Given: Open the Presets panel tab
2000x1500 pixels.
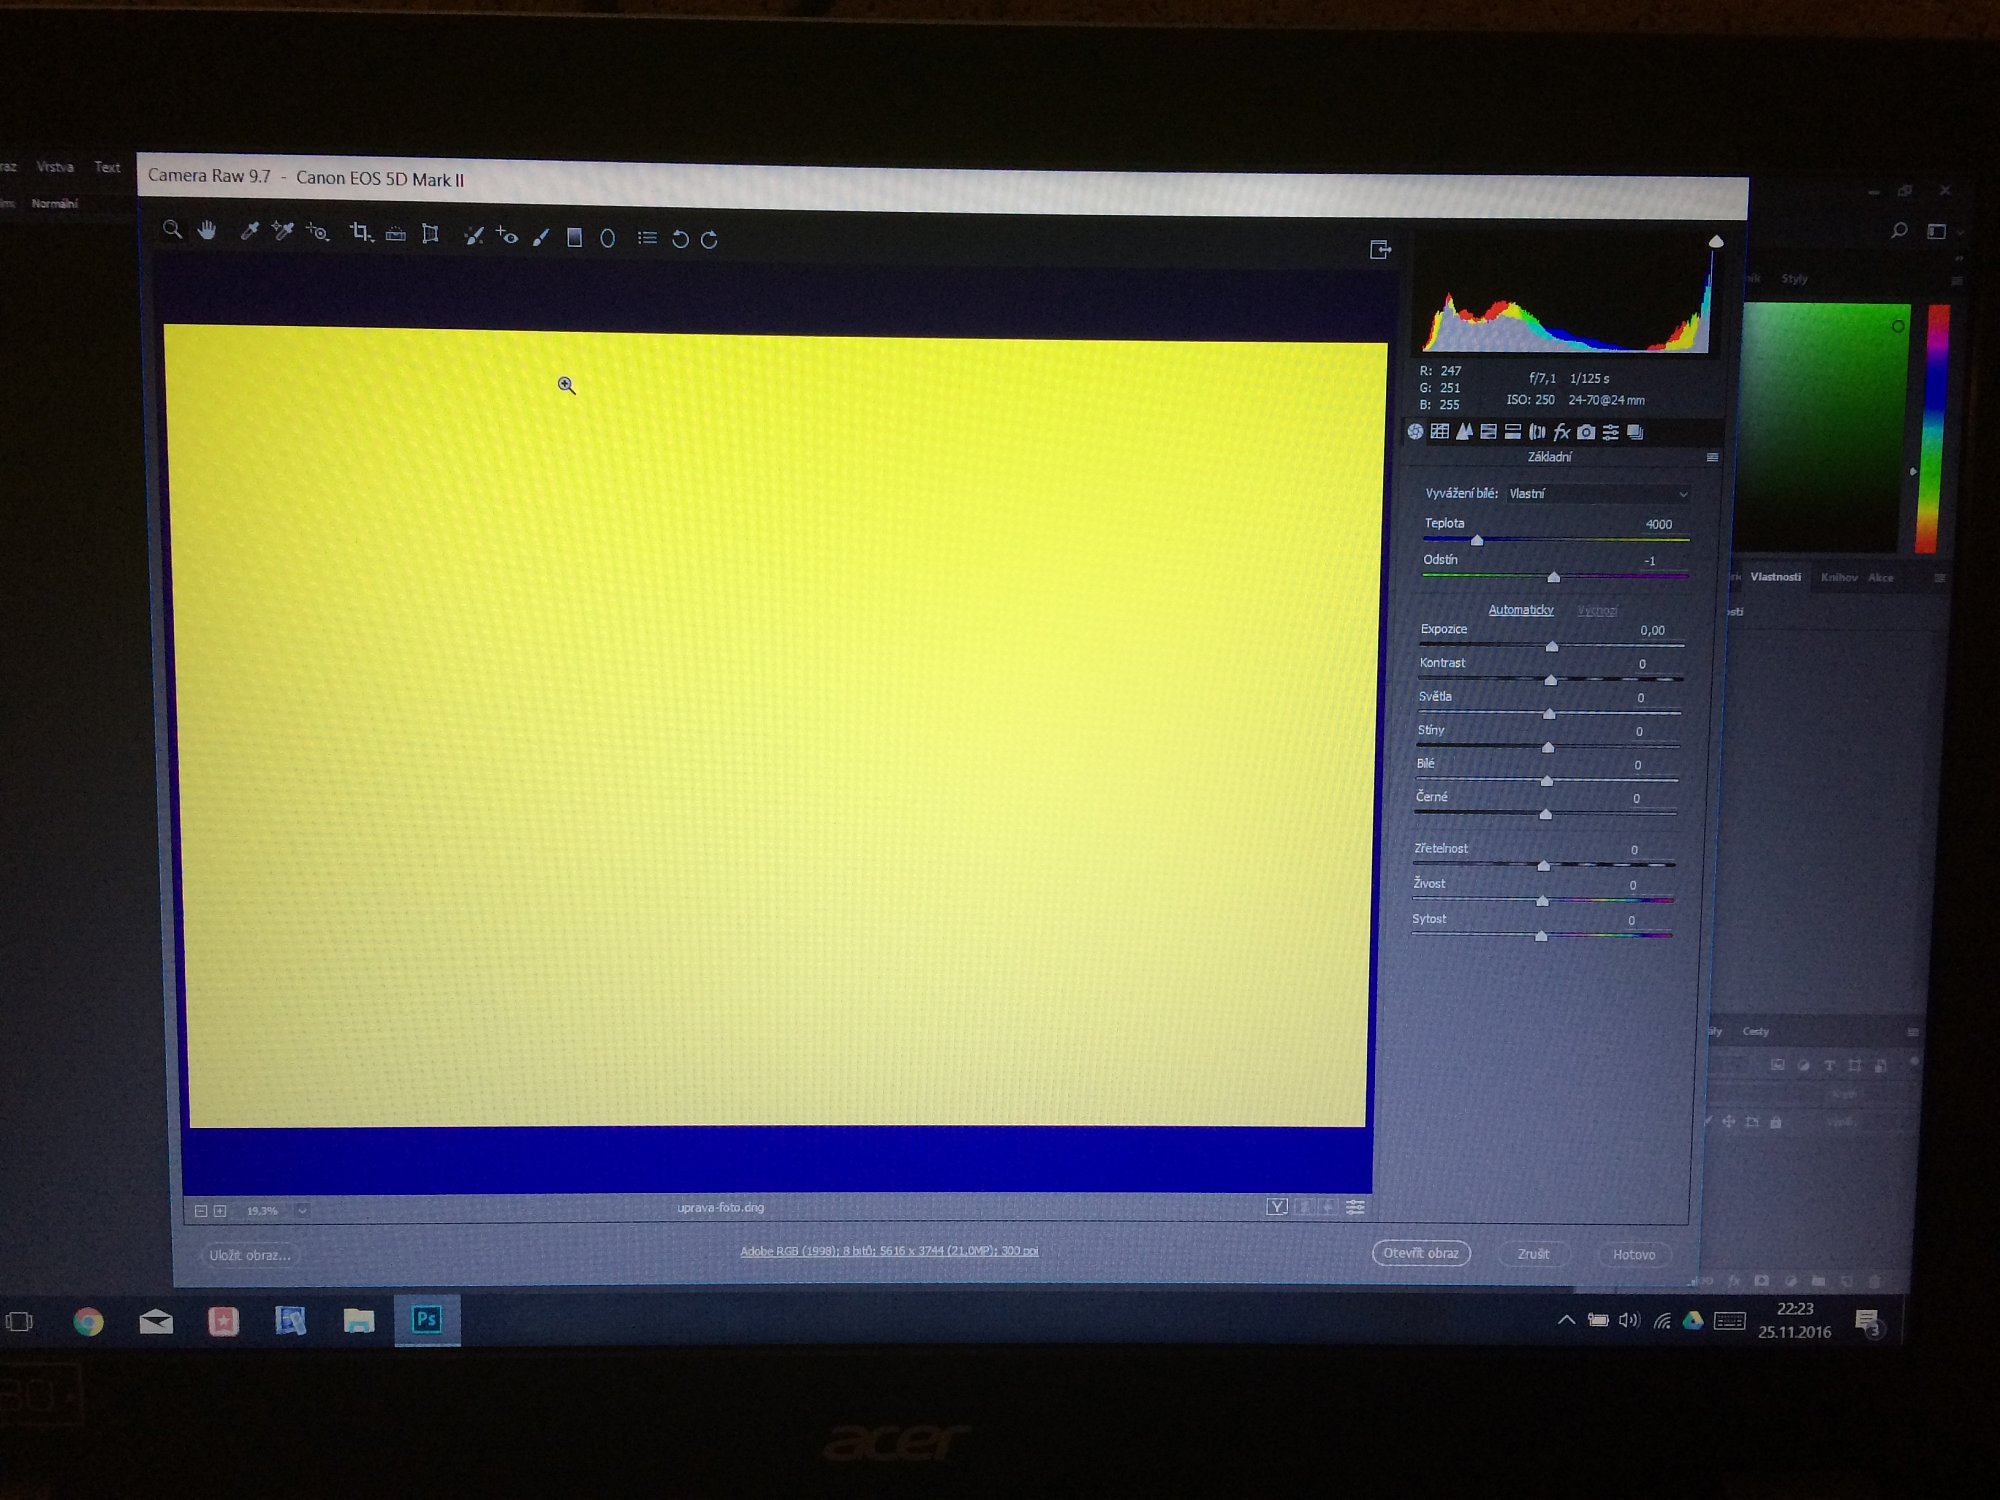Looking at the screenshot, I should click(1610, 432).
